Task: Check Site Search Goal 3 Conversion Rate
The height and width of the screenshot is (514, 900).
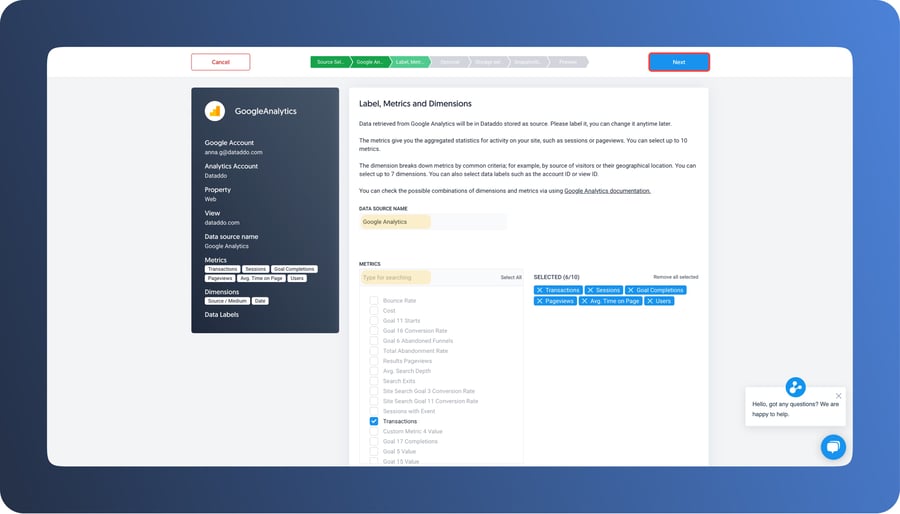Action: (374, 391)
